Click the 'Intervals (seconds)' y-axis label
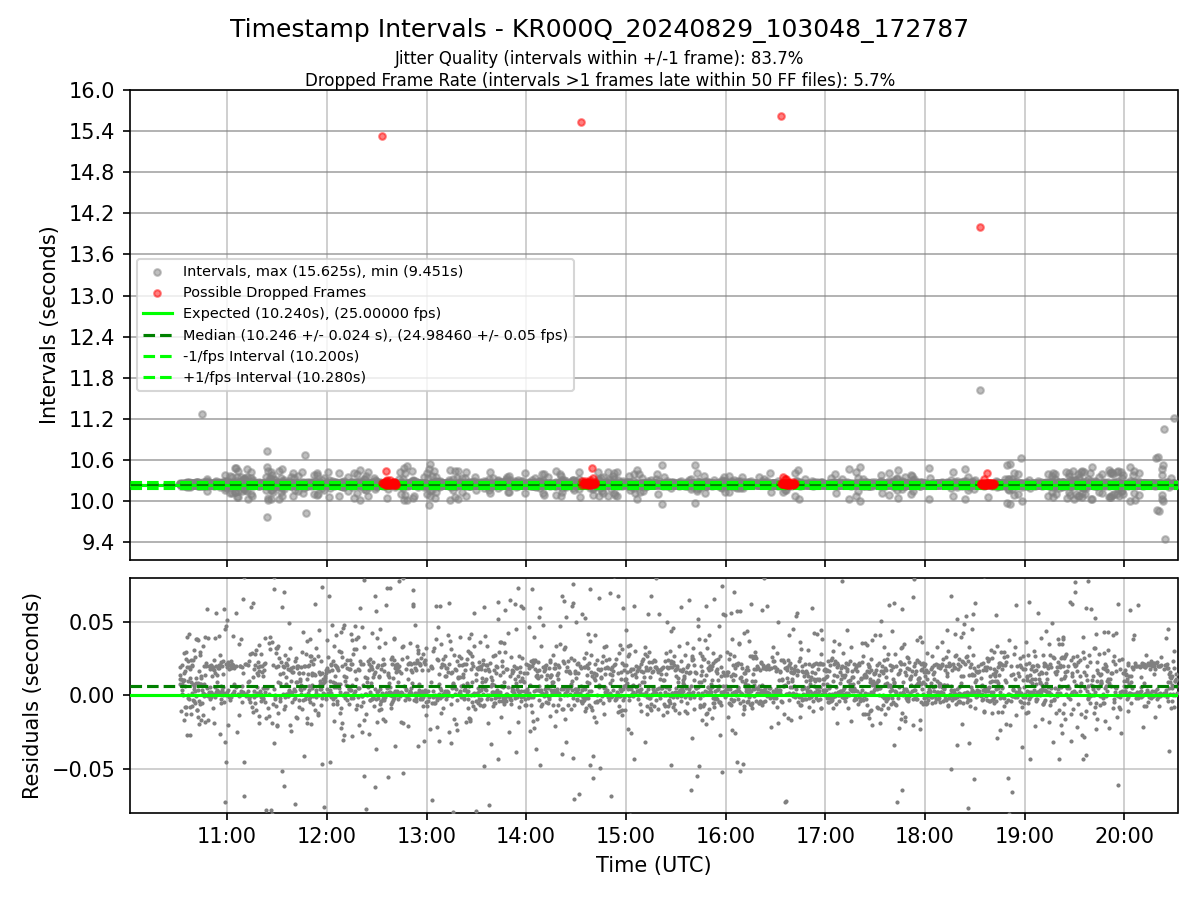Viewport: 1200px width, 900px height. tap(49, 325)
